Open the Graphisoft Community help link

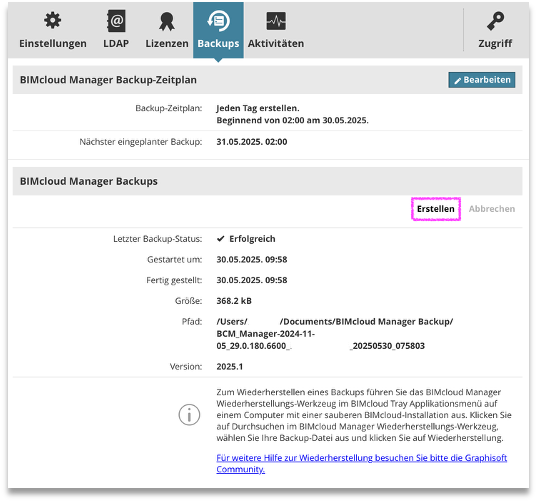(x=361, y=463)
